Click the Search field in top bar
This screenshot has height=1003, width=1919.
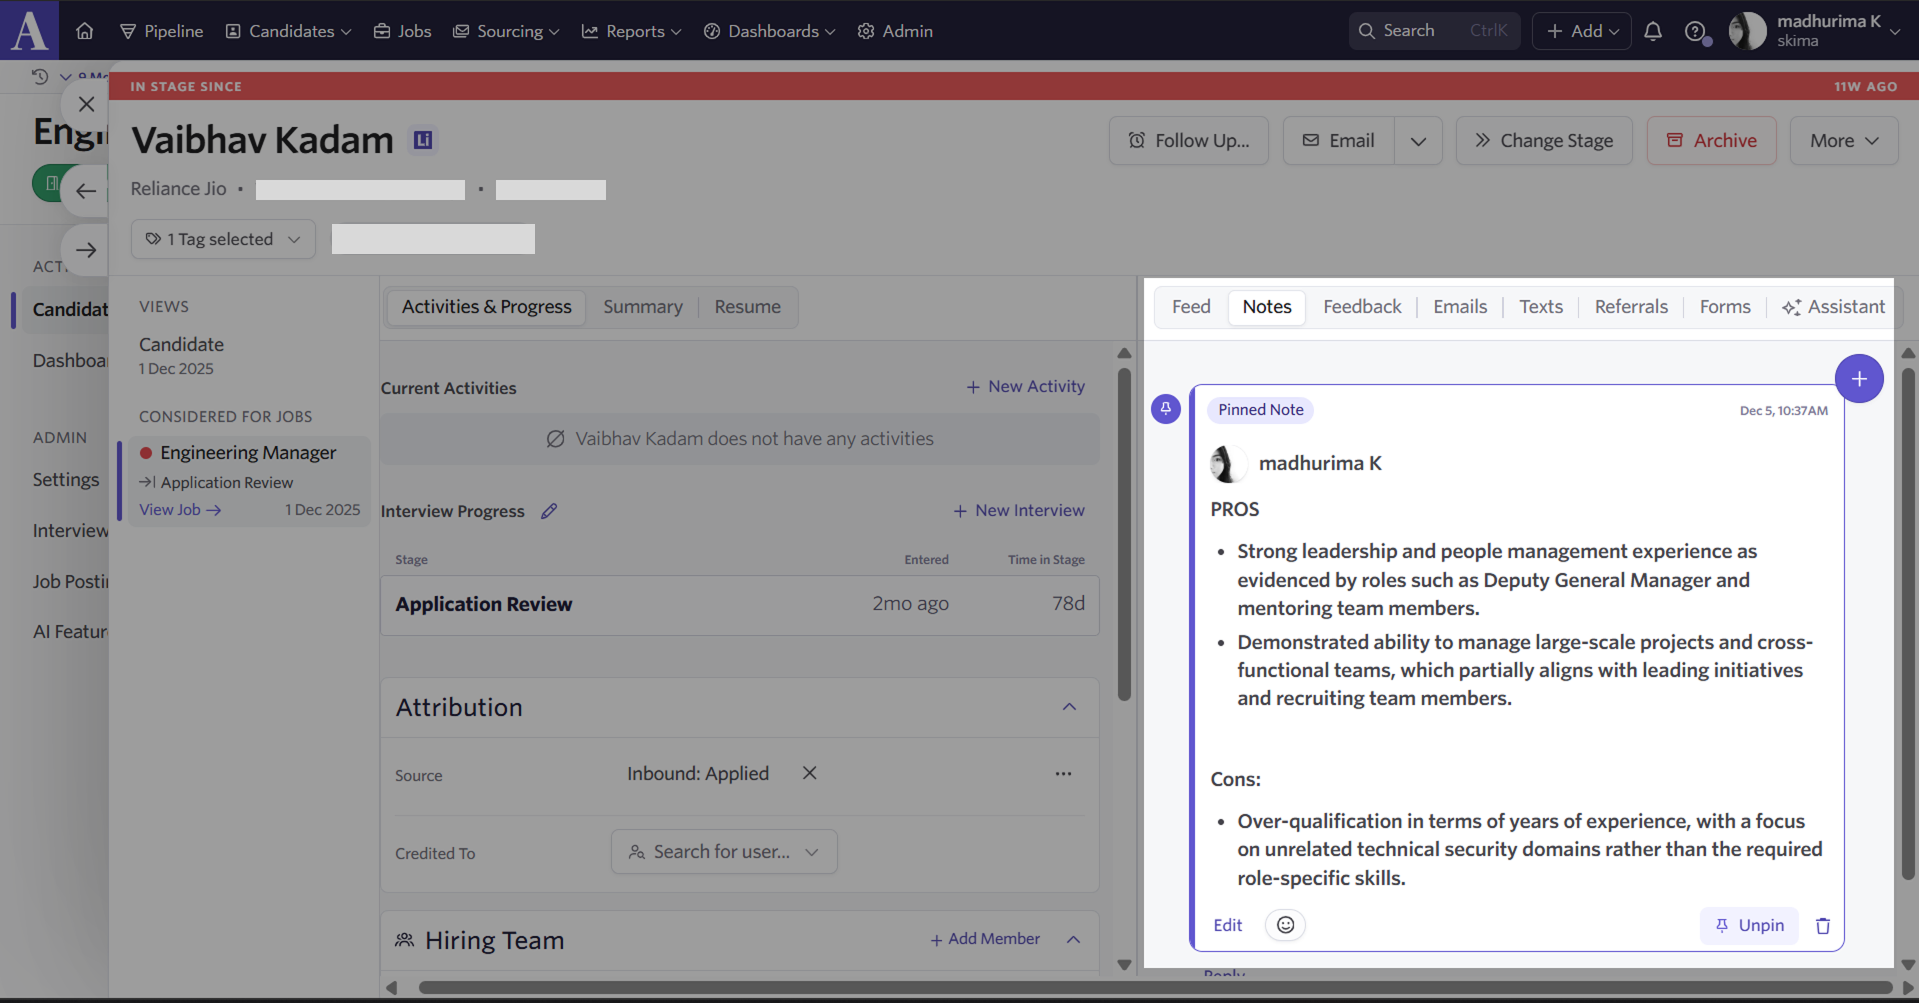click(x=1433, y=31)
